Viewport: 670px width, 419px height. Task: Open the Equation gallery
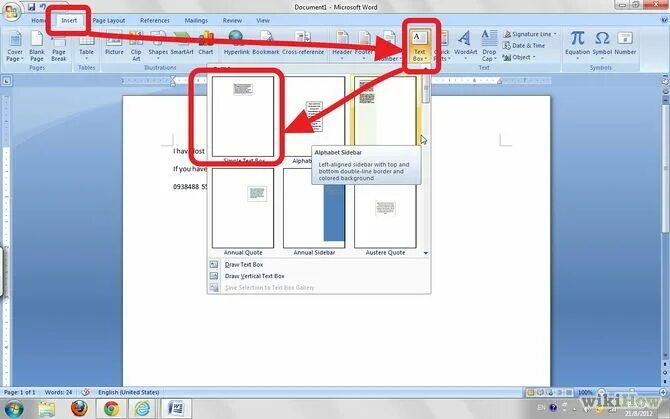(x=577, y=46)
